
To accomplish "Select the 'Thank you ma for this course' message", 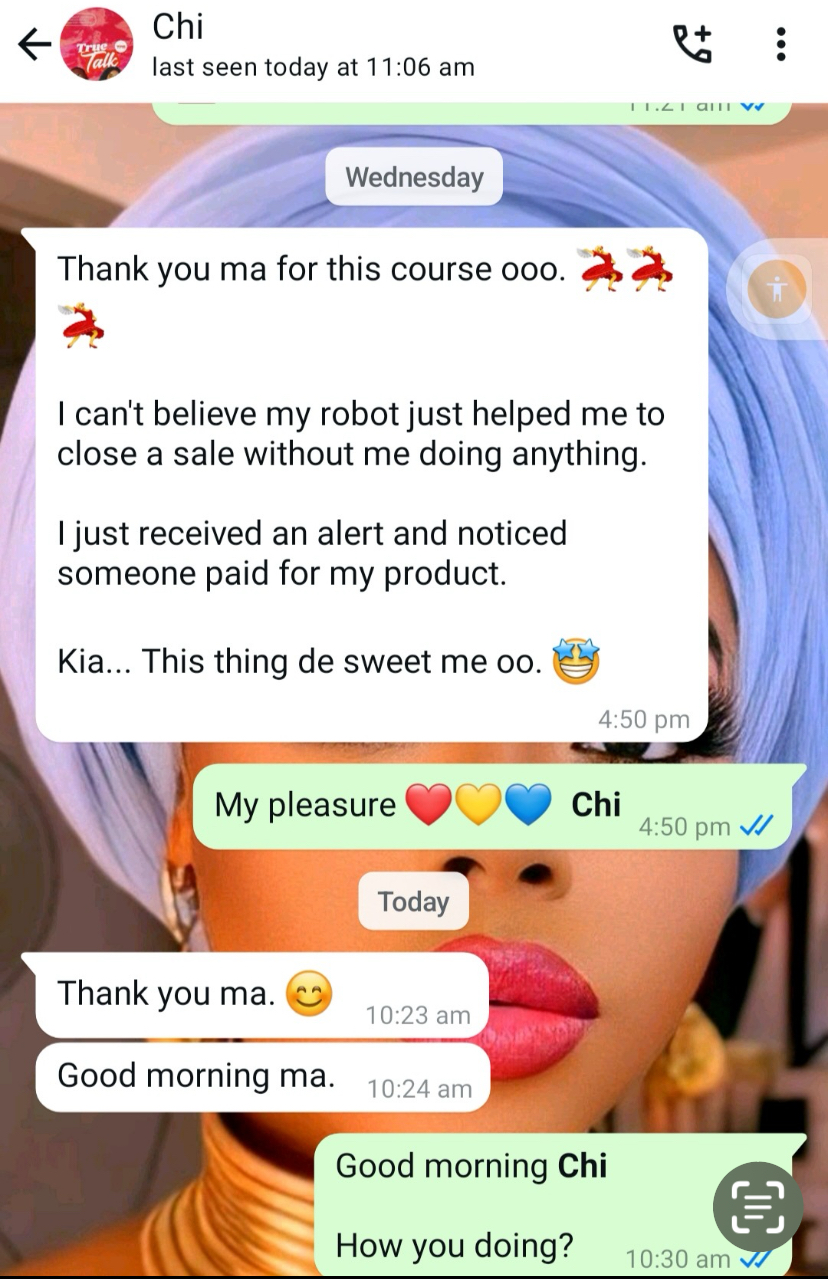I will click(372, 485).
